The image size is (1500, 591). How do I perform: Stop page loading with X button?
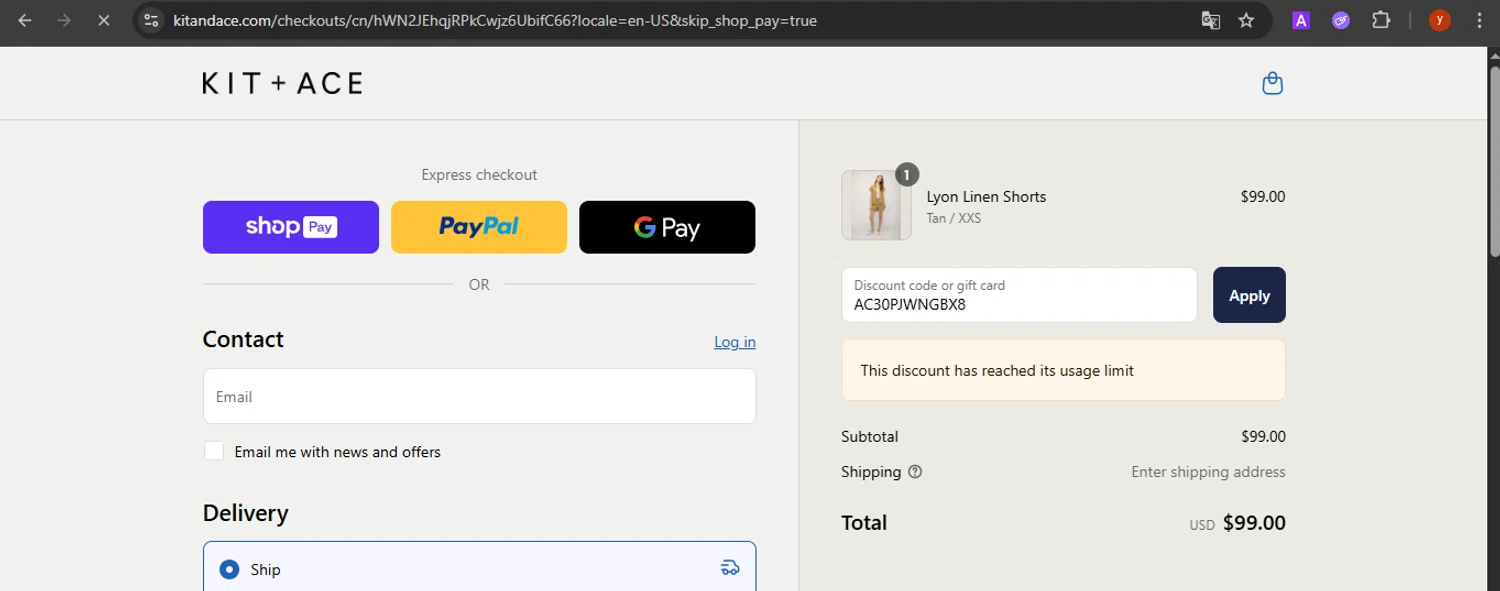[103, 20]
